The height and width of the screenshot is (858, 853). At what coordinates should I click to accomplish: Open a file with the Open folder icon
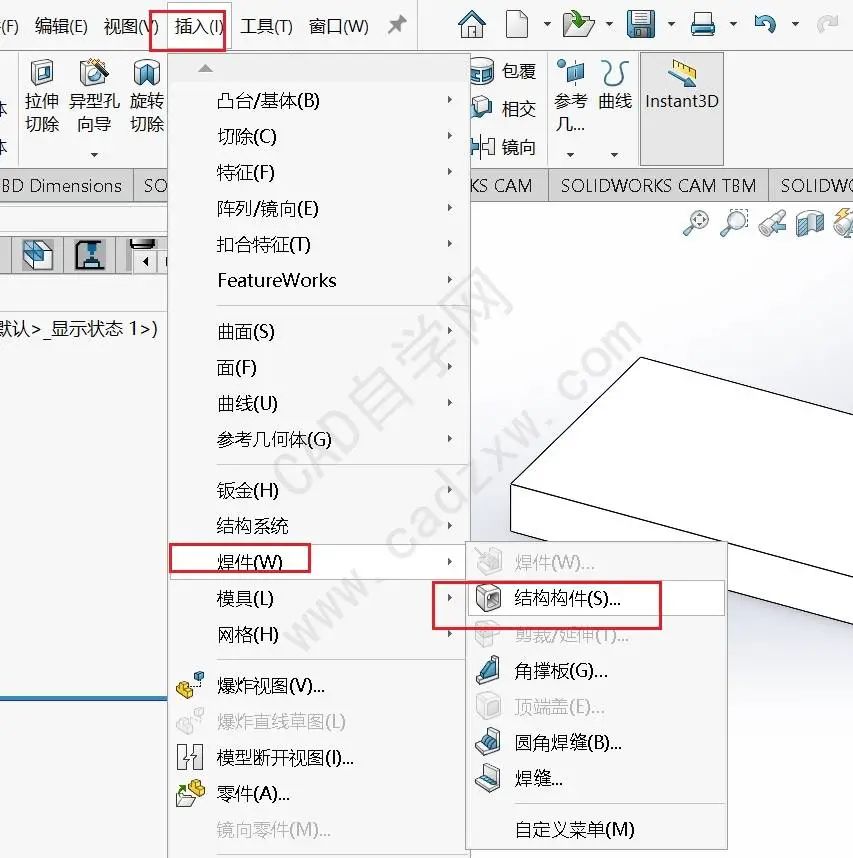click(x=578, y=24)
